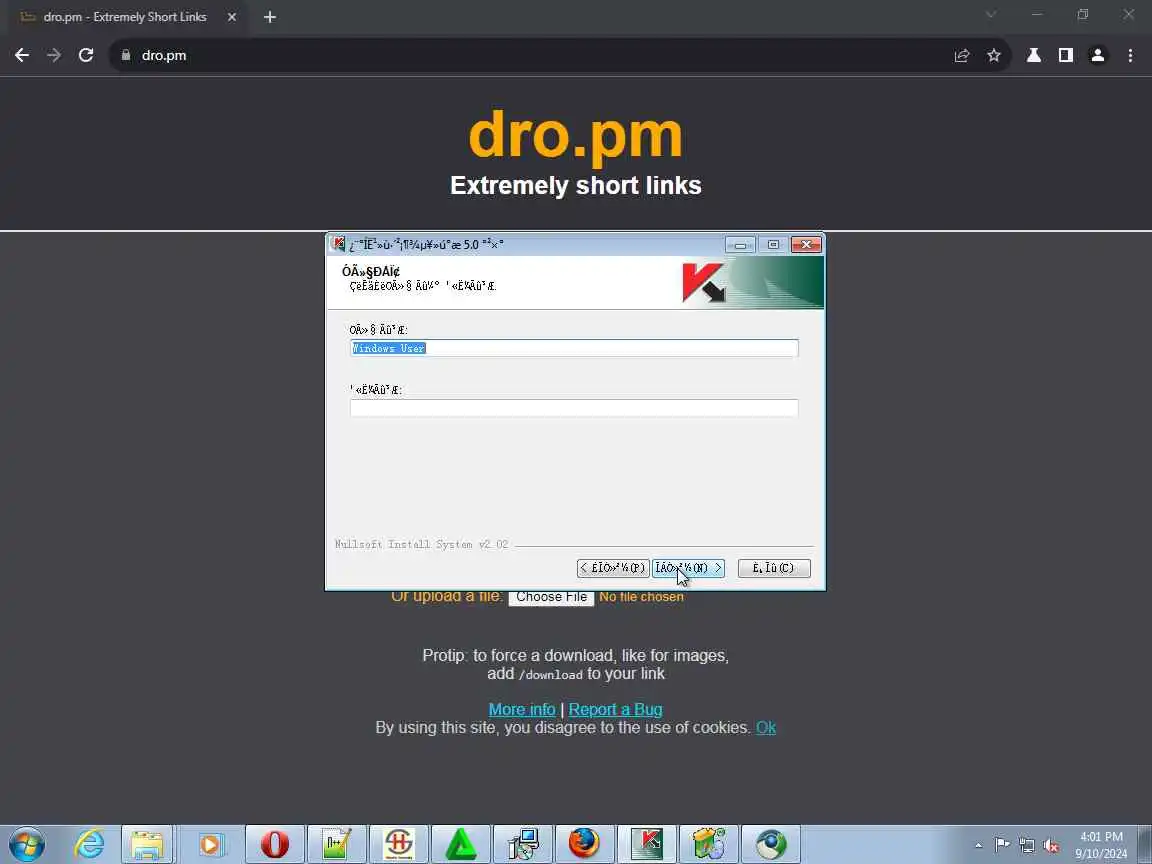Open the Report a Bug link
Screen dimensions: 1152x864
click(616, 710)
